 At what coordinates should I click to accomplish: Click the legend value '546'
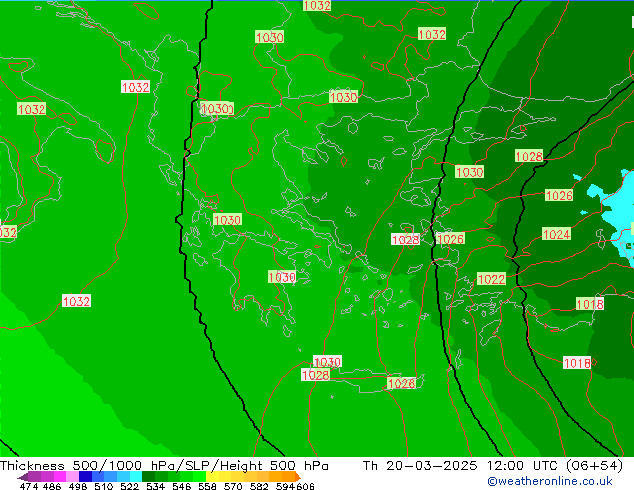tap(181, 486)
